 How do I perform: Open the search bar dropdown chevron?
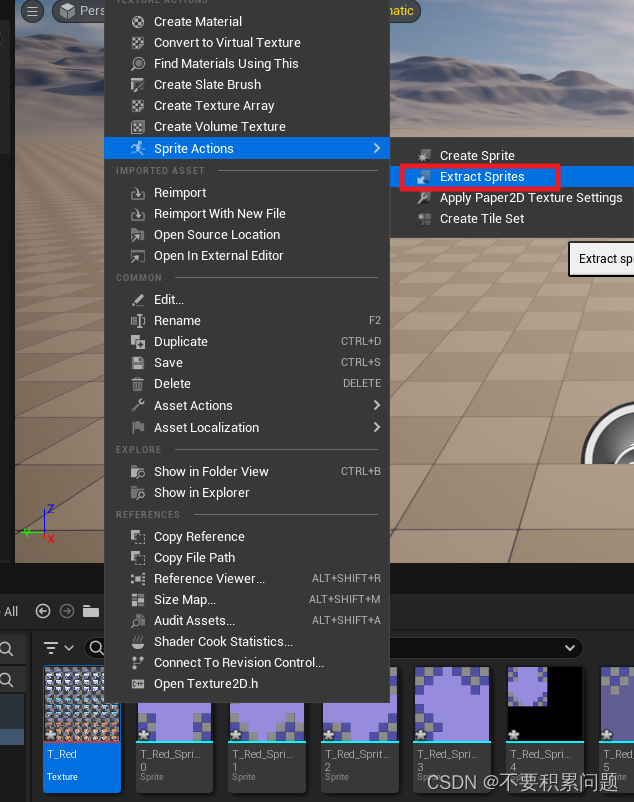coord(570,648)
